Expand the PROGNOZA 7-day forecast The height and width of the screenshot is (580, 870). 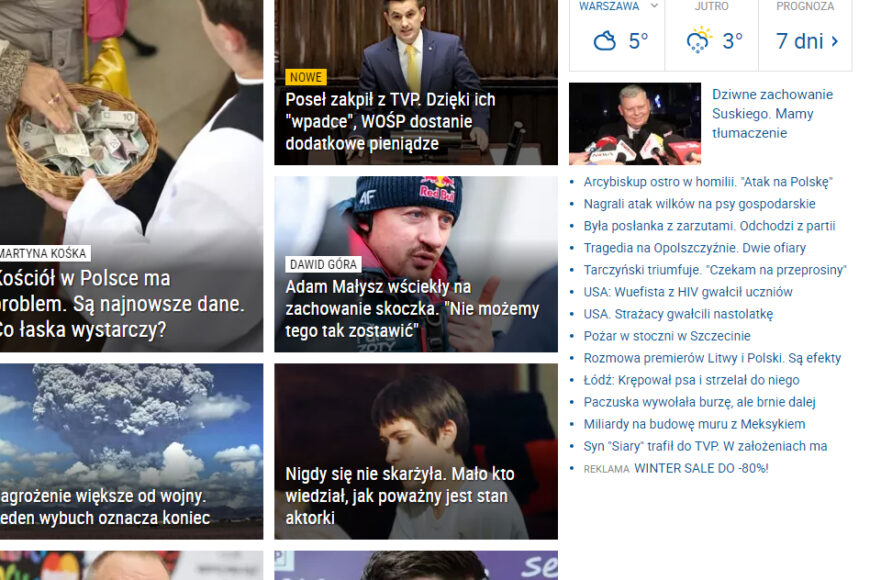click(x=805, y=39)
